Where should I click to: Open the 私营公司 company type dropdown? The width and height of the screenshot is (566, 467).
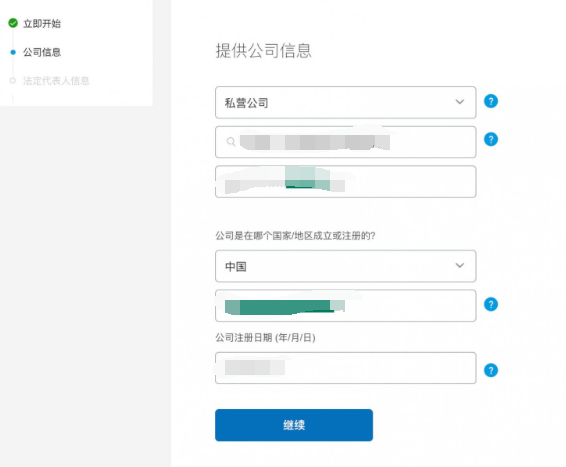click(x=345, y=102)
